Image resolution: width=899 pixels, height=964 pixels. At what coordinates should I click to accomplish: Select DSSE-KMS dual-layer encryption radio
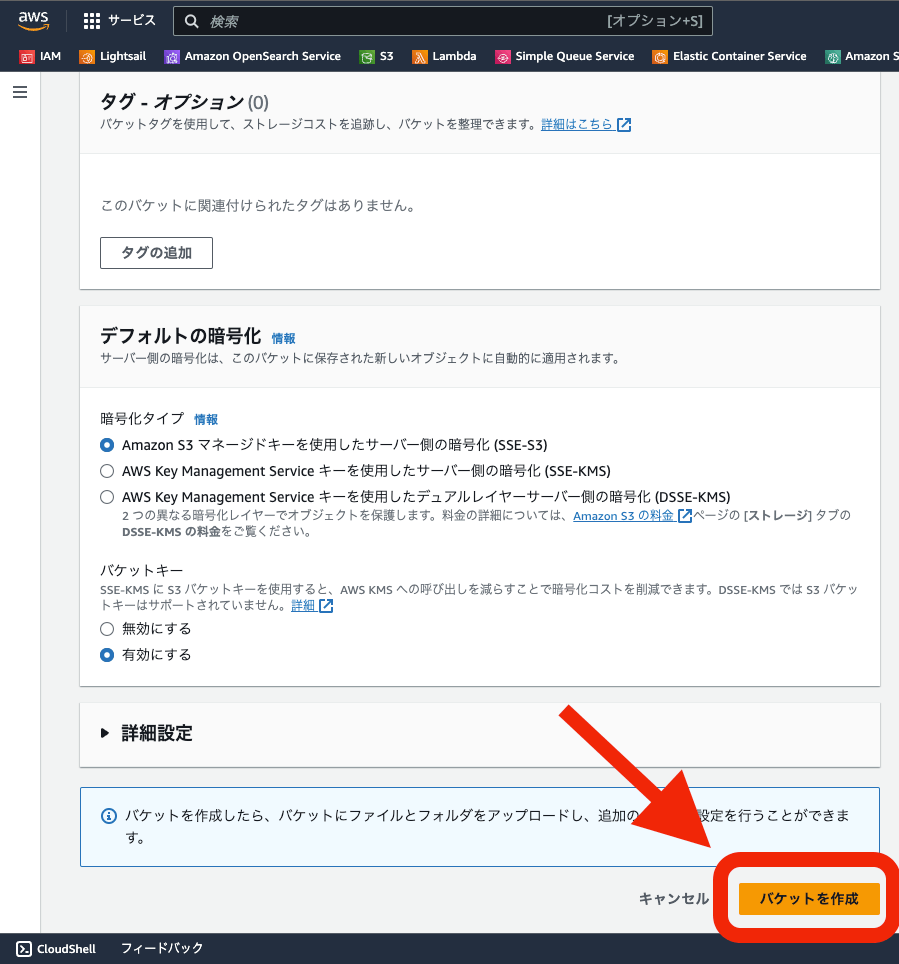tap(107, 497)
